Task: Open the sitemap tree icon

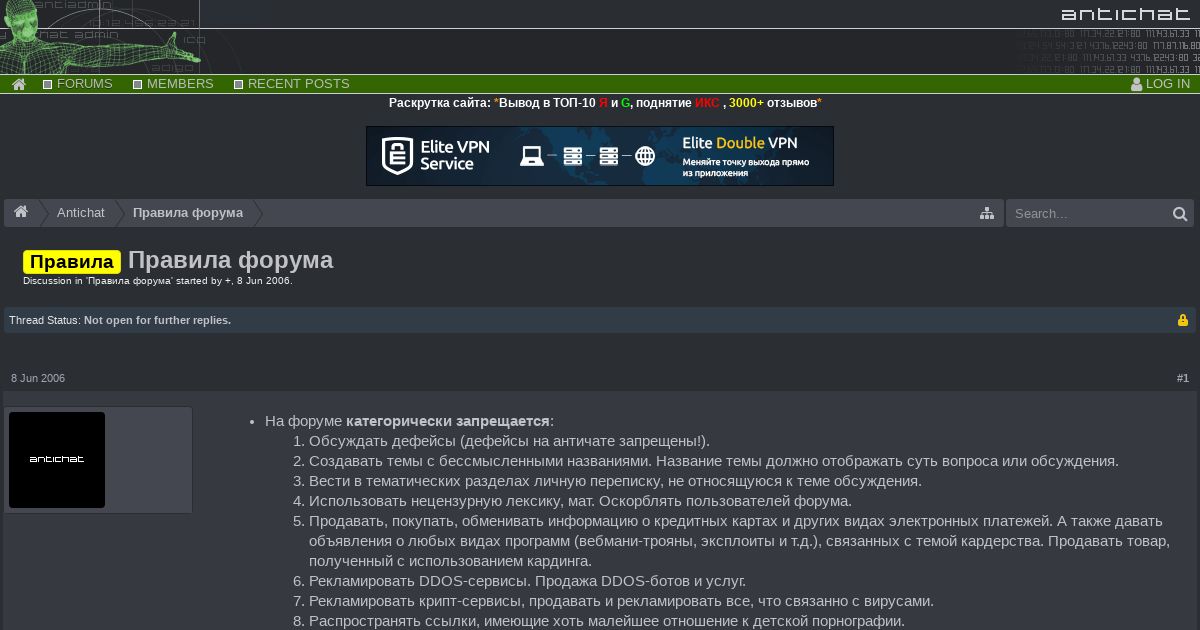Action: pos(987,213)
